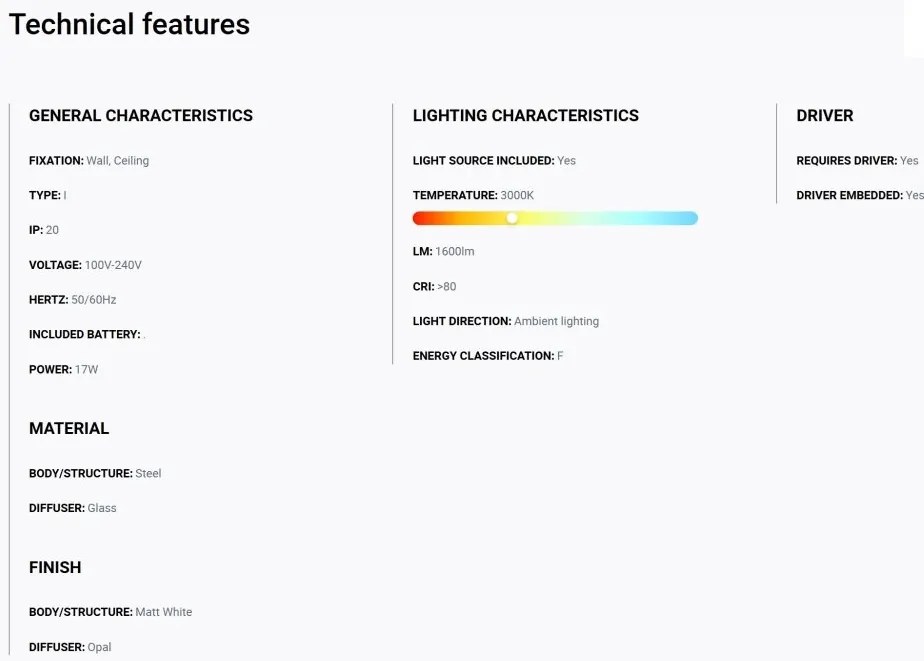Click the LM 1600lm specification
The width and height of the screenshot is (924, 661).
pos(444,252)
